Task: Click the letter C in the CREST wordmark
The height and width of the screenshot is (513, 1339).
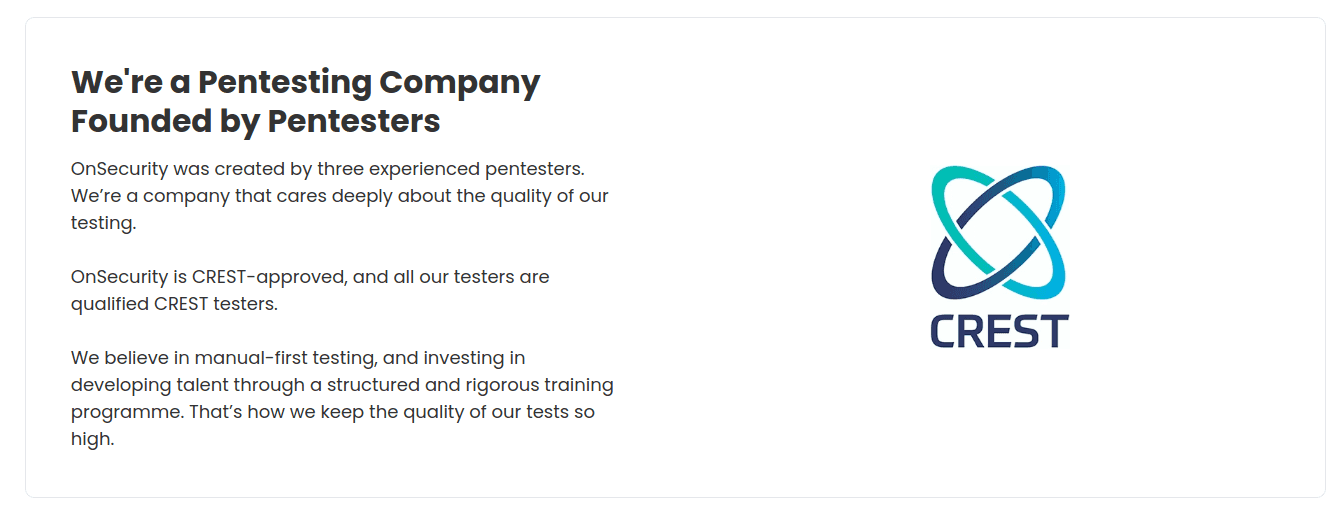Action: 944,331
